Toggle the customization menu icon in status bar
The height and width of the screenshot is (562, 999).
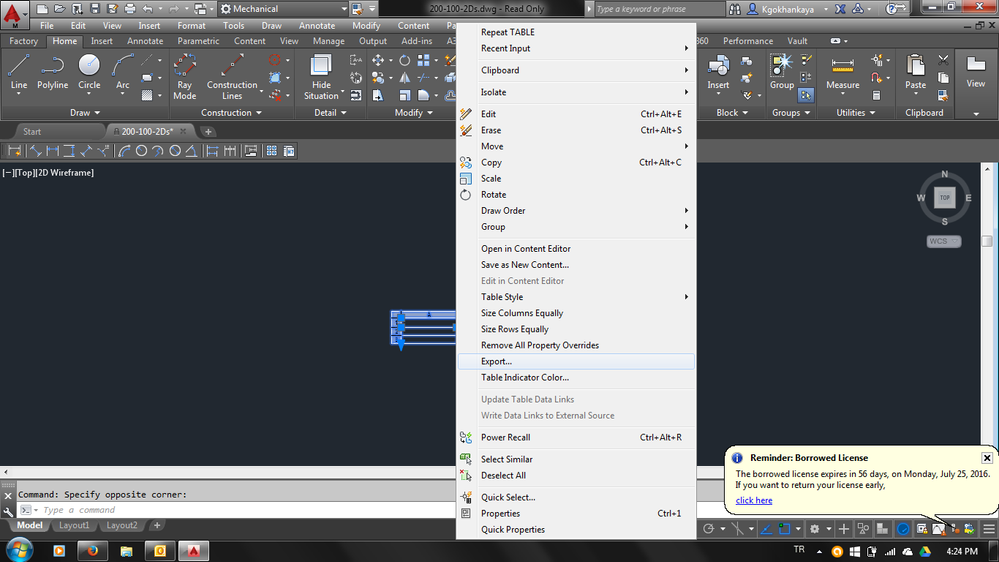(x=989, y=529)
